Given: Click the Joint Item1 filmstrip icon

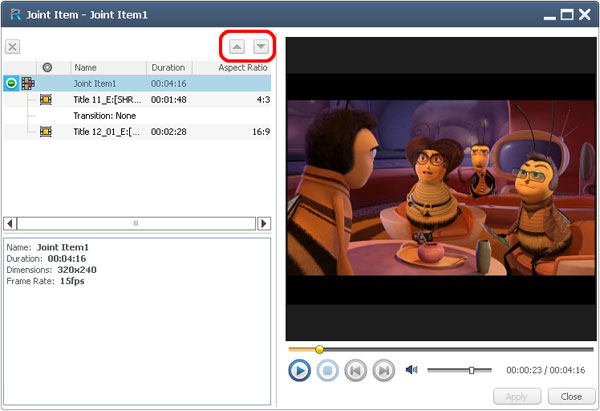Looking at the screenshot, I should coord(28,83).
